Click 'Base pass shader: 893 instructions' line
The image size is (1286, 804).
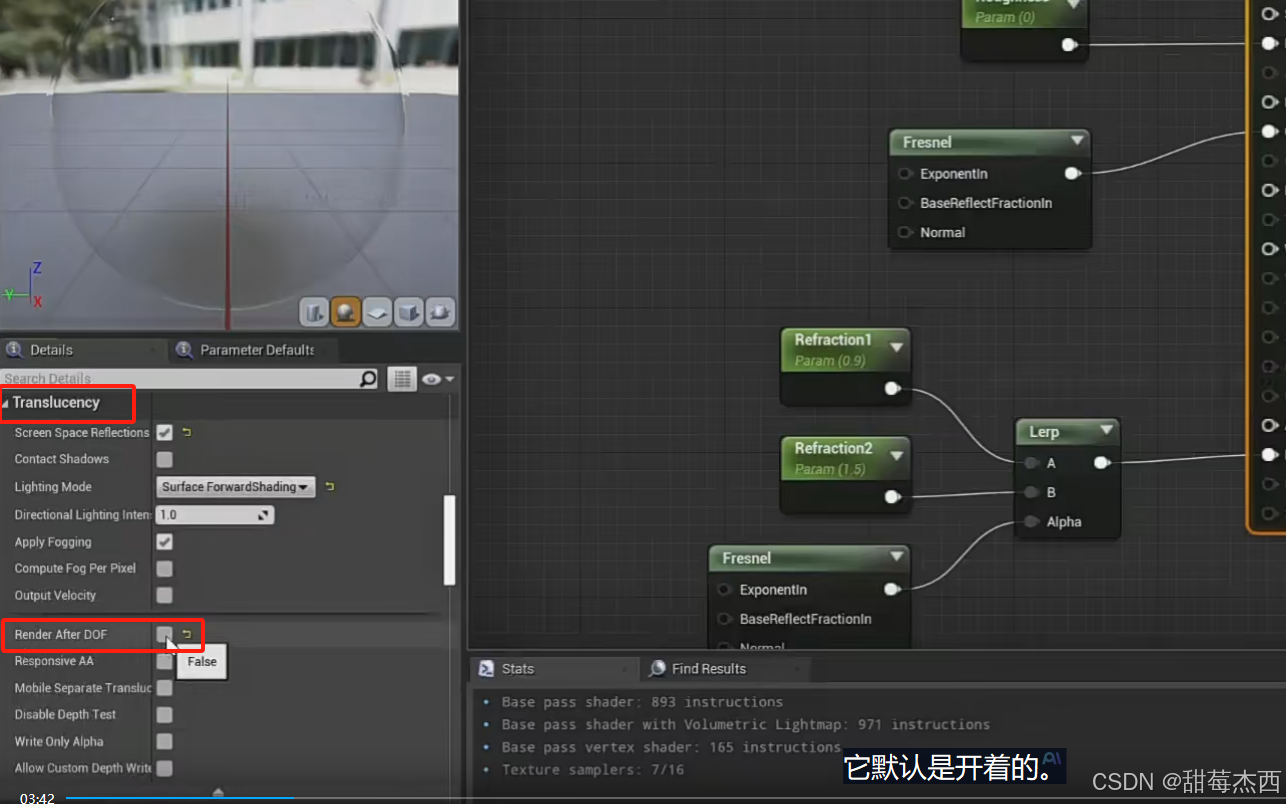tap(642, 702)
